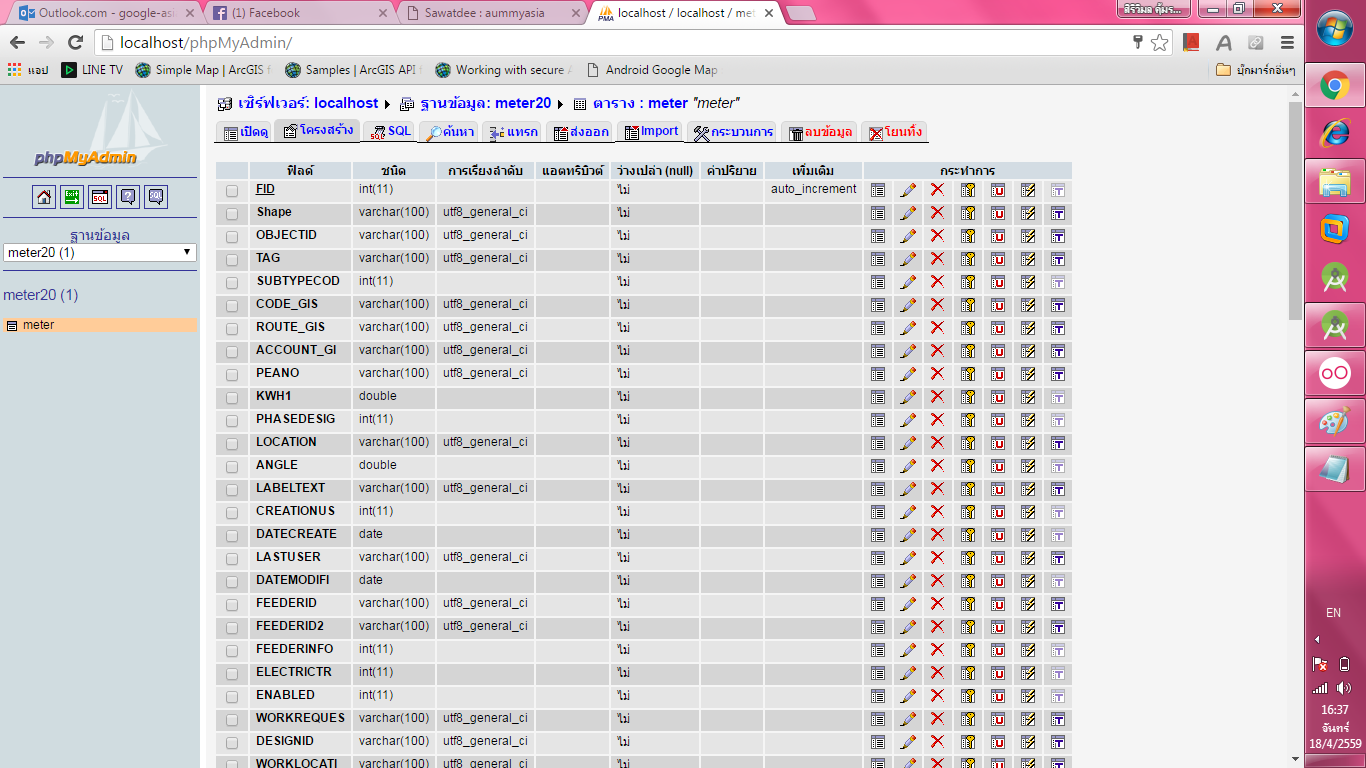Tick the checkbox for FID field
1366x768 pixels.
click(x=232, y=190)
